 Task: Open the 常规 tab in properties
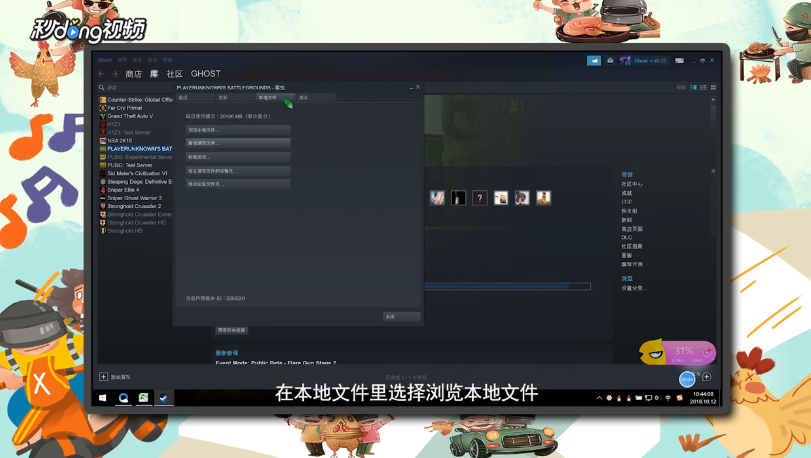pyautogui.click(x=195, y=98)
